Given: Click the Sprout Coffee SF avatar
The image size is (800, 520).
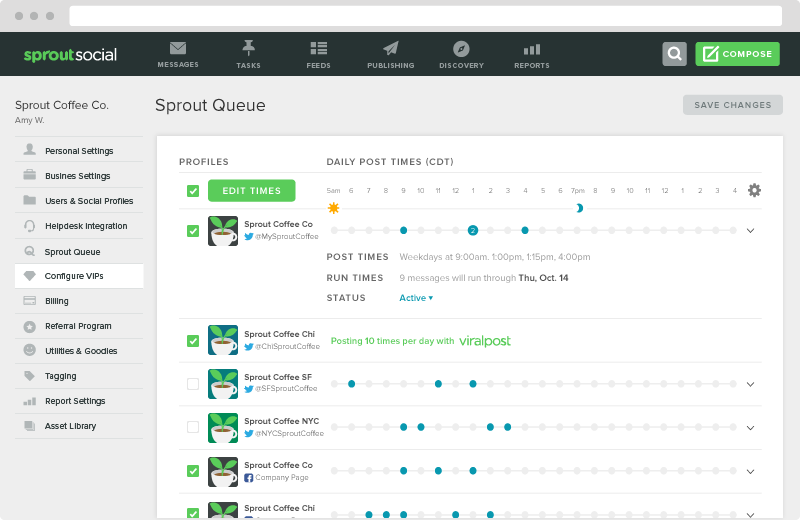Looking at the screenshot, I should 223,384.
